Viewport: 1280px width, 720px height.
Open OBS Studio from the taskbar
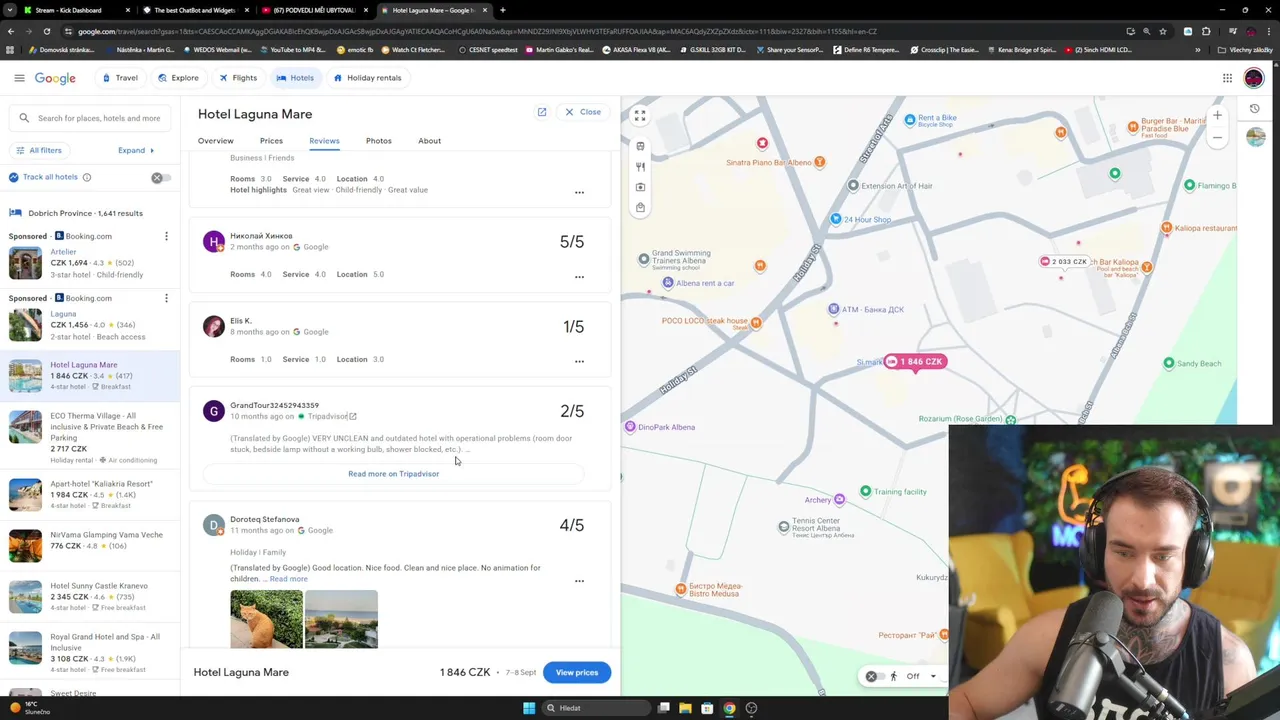click(x=751, y=708)
